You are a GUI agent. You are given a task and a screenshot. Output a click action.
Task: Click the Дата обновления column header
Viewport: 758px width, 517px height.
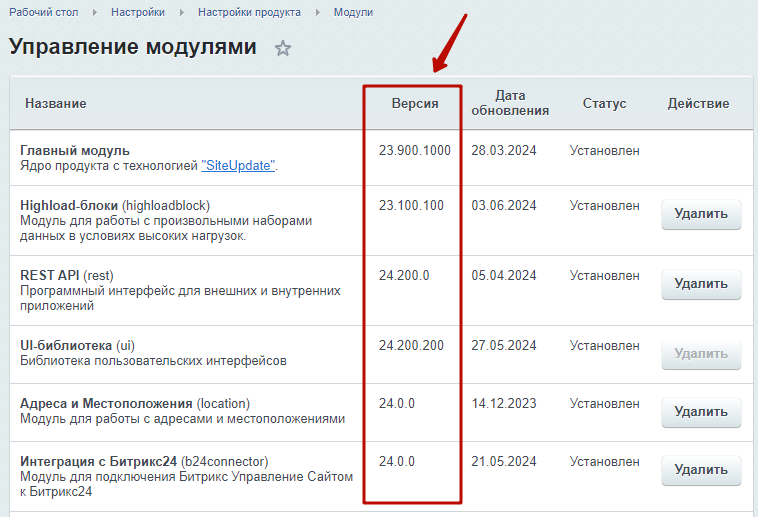click(x=510, y=104)
